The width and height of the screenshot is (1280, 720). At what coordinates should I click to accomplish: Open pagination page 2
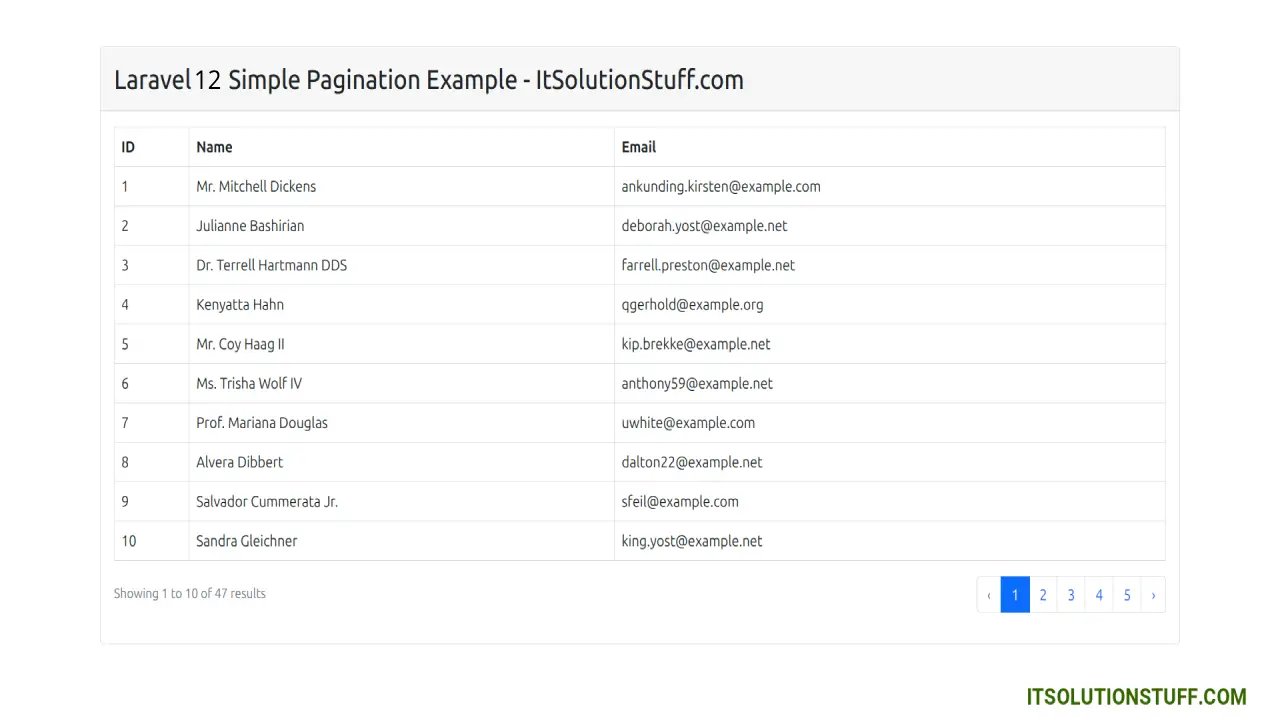(x=1043, y=595)
